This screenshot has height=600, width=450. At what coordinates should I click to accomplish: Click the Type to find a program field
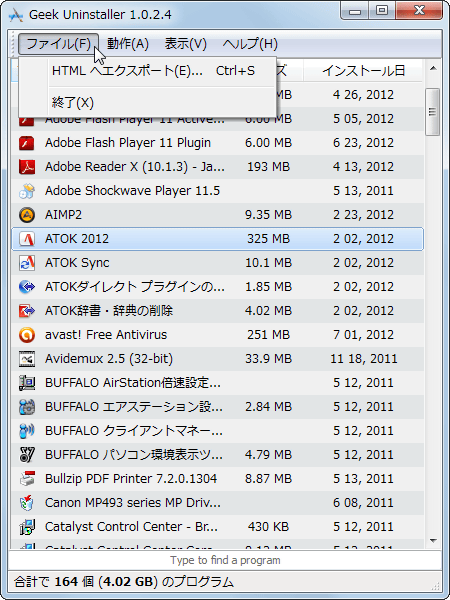[x=225, y=561]
